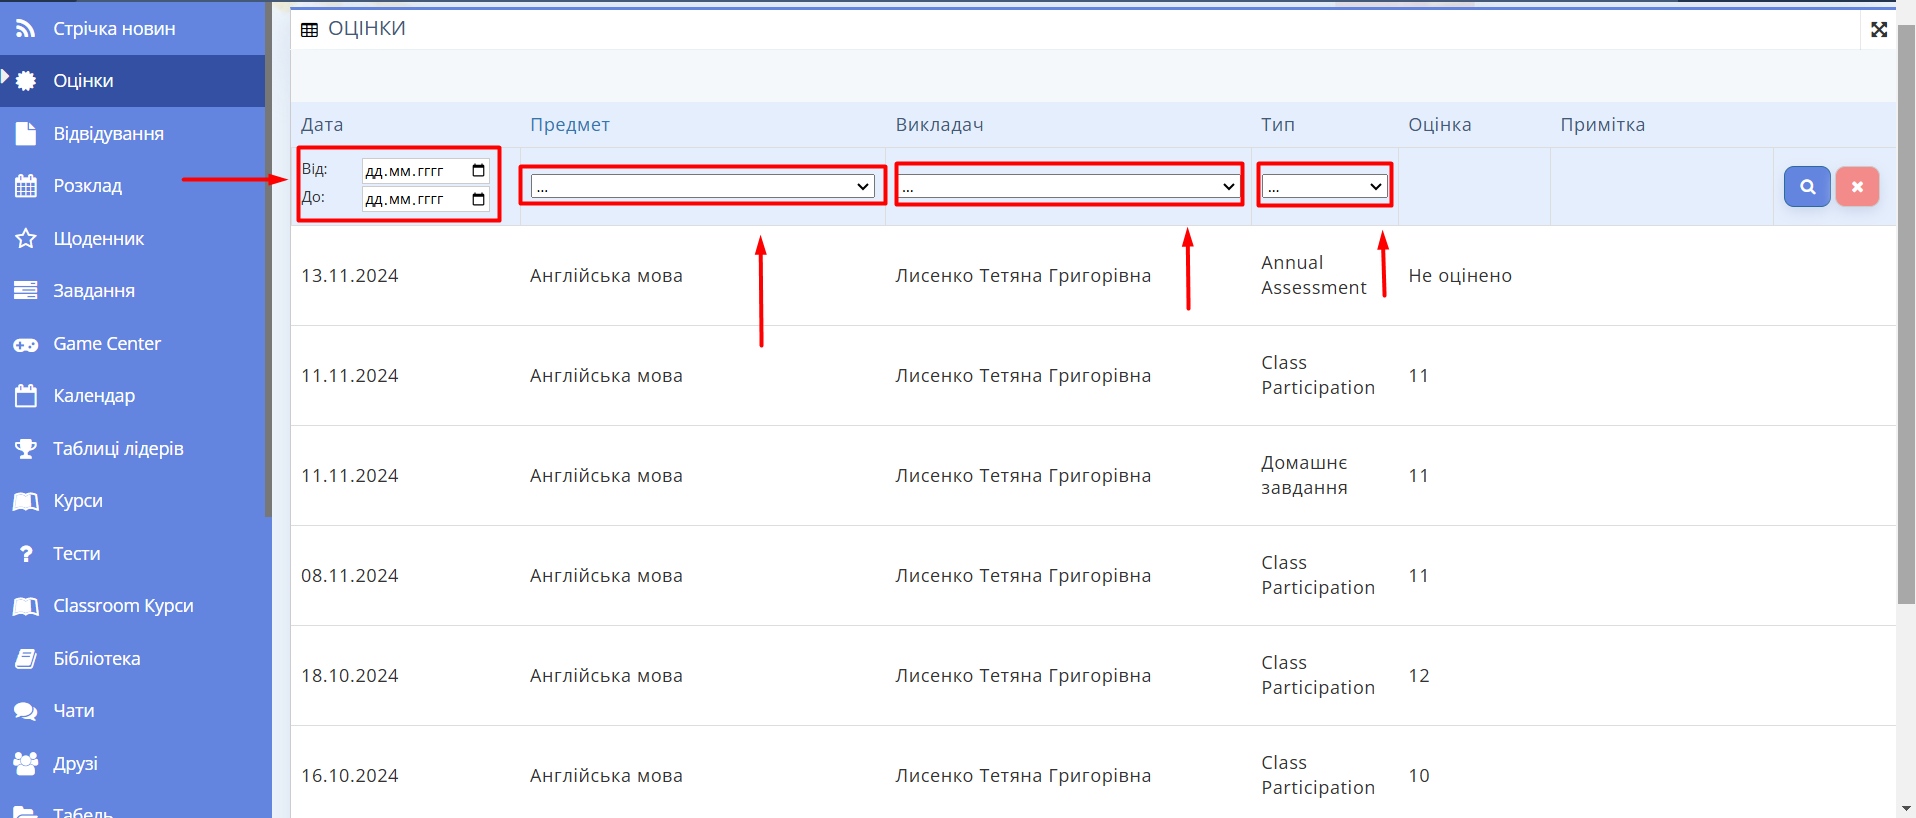The width and height of the screenshot is (1916, 818).
Task: Open the Предмет filter dropdown
Action: click(702, 187)
